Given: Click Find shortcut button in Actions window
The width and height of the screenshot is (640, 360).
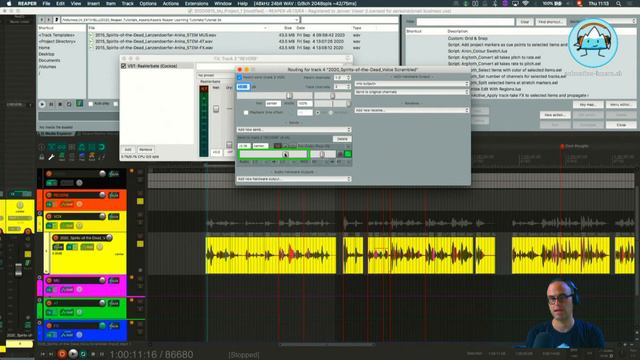Looking at the screenshot, I should tap(550, 22).
